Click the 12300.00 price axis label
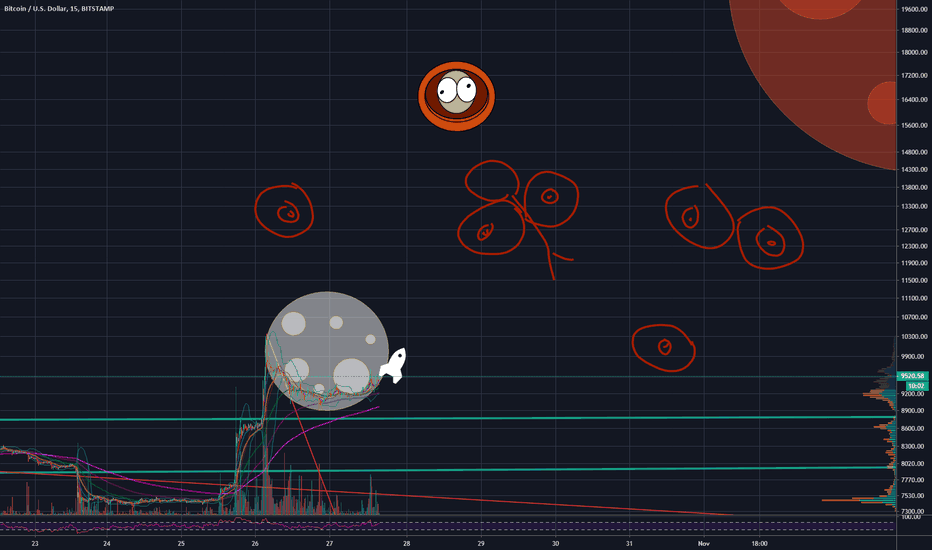This screenshot has width=932, height=550. click(914, 246)
